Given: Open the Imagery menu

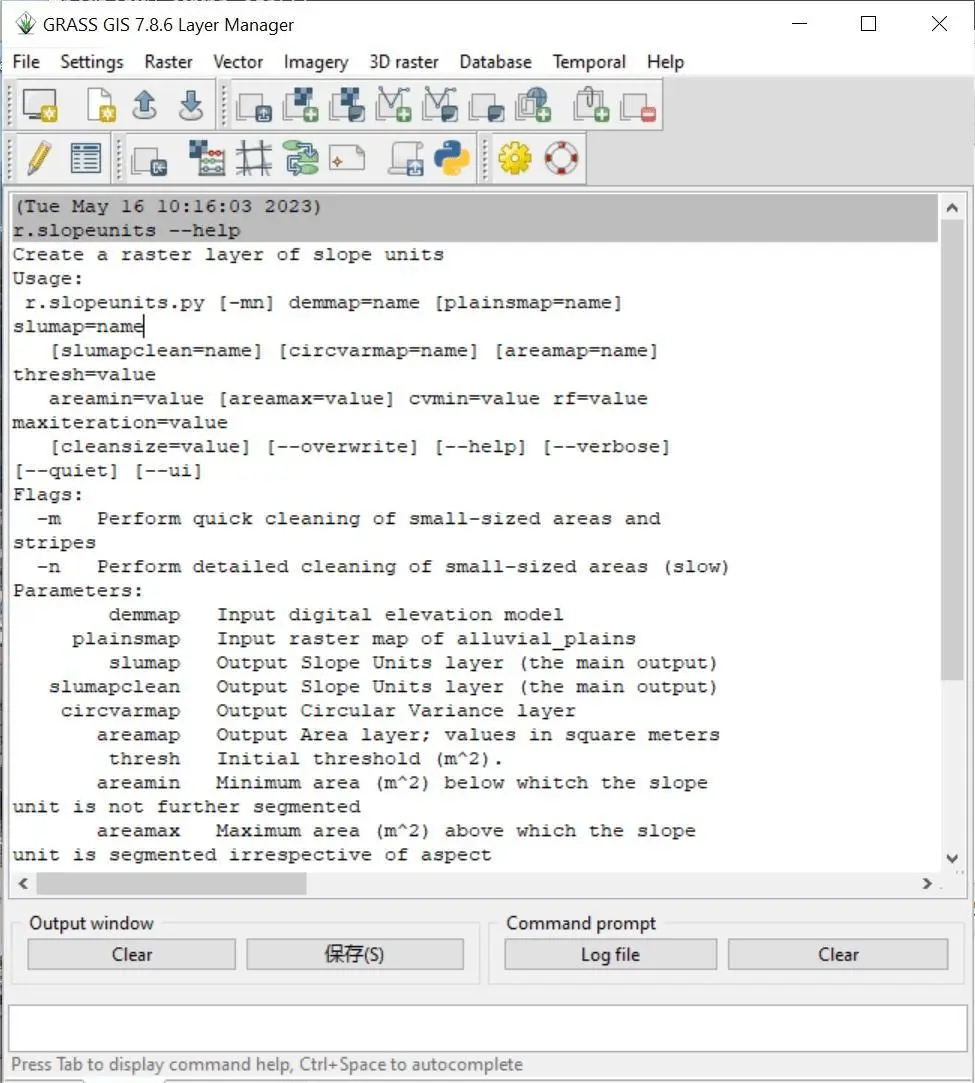Looking at the screenshot, I should click(316, 61).
